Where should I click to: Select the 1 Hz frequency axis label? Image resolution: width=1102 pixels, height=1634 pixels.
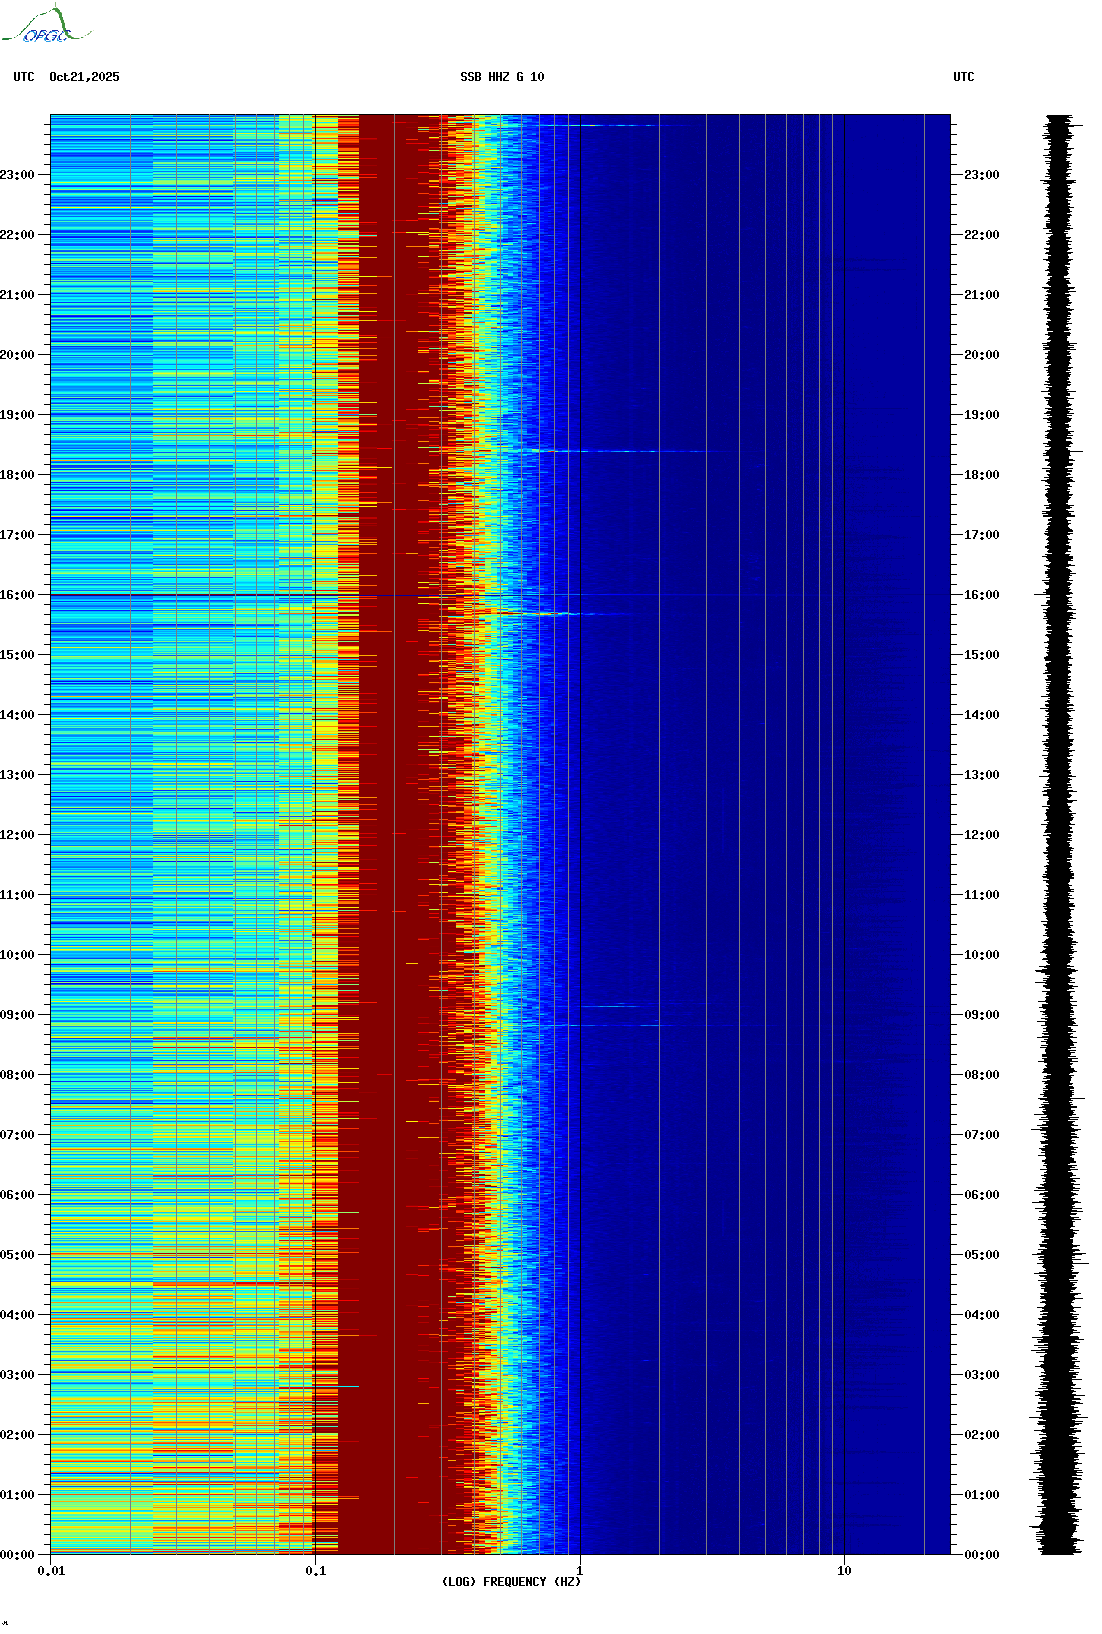[580, 1571]
